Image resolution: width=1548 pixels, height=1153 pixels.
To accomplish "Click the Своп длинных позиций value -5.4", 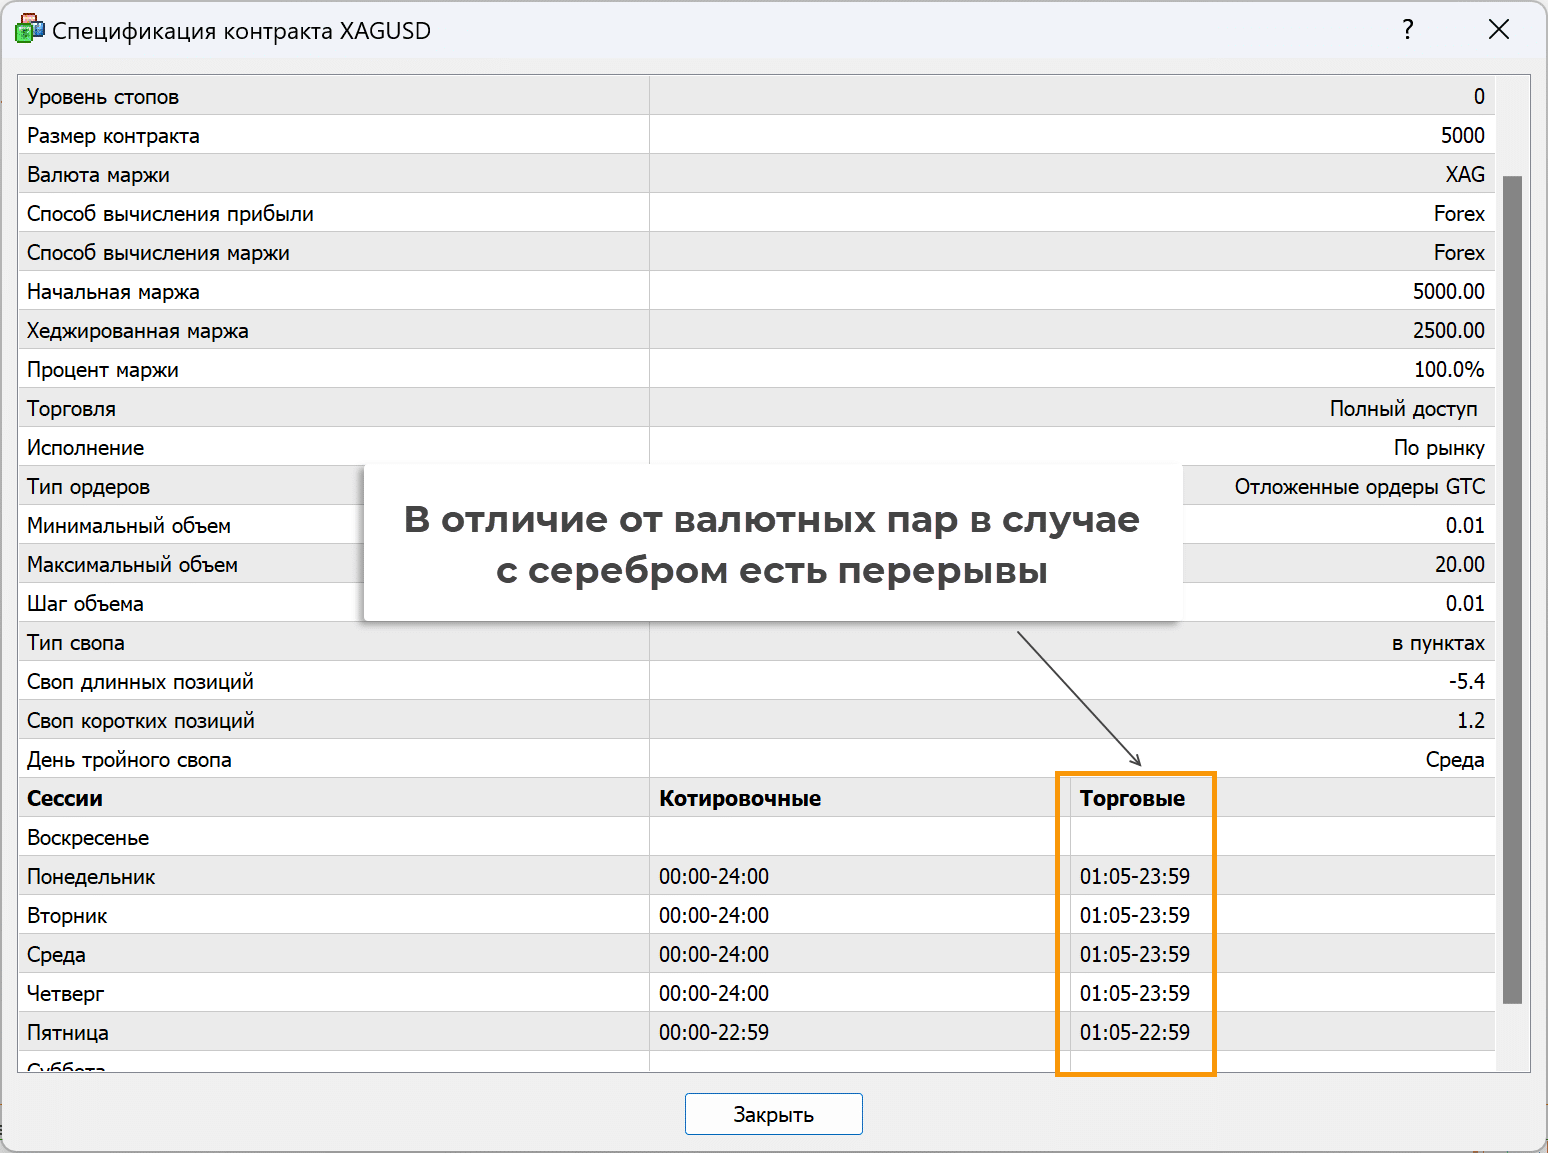I will point(1466,682).
